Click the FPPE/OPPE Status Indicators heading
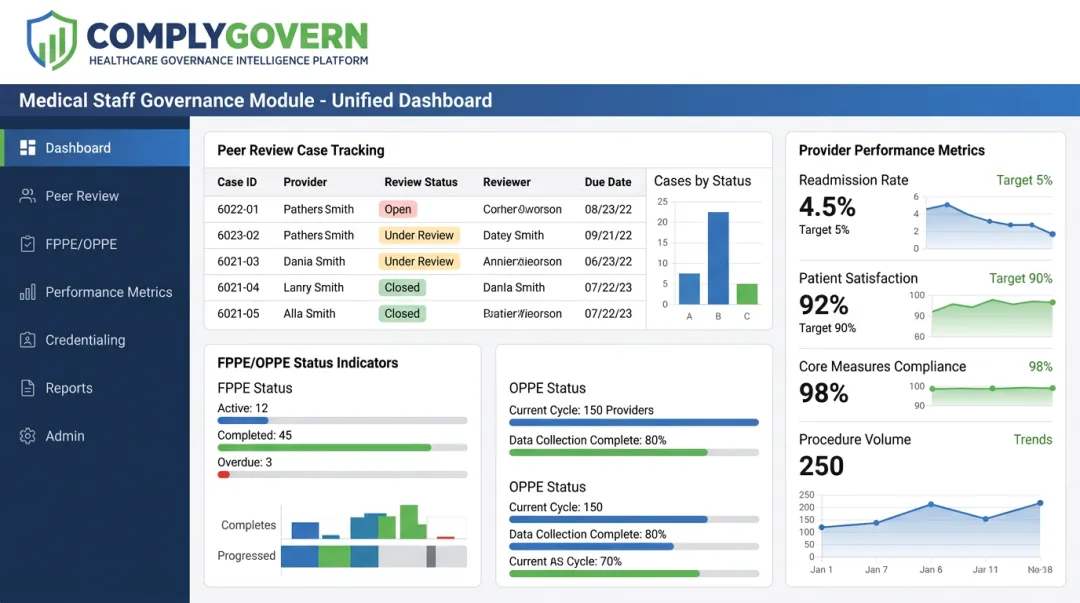 click(x=308, y=362)
